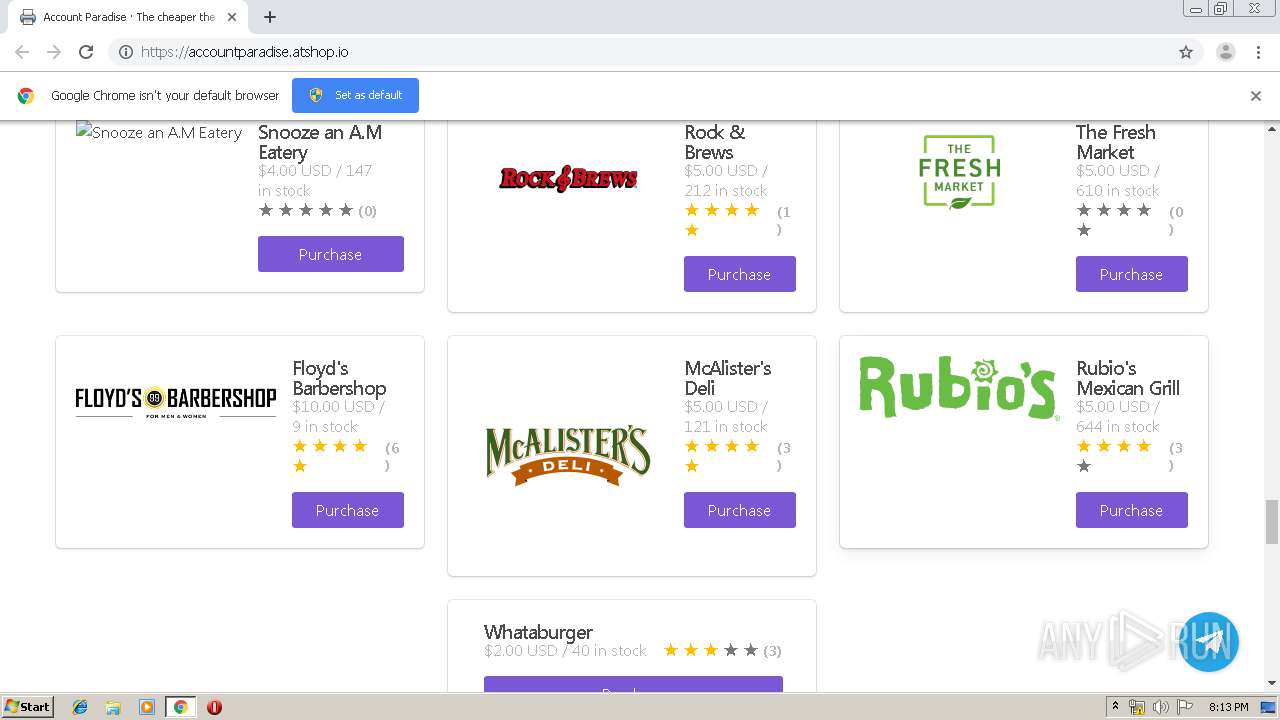Open a new browser tab
Image resolution: width=1280 pixels, height=720 pixels.
coord(270,17)
